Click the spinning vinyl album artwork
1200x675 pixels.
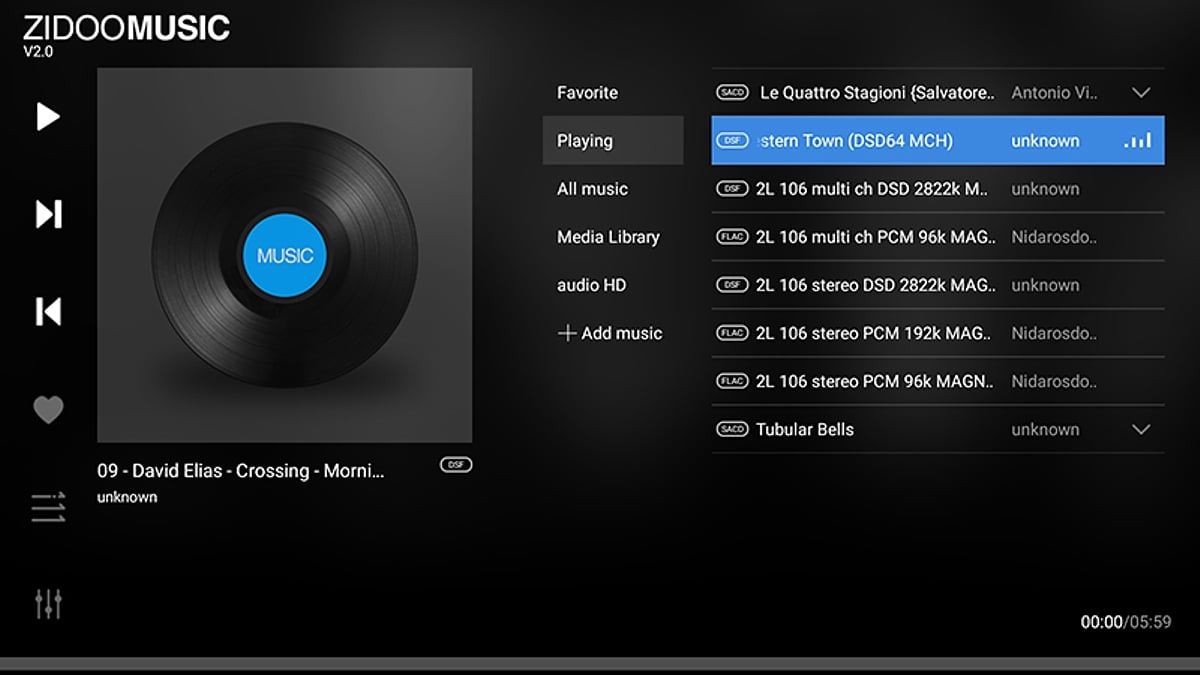[x=284, y=255]
